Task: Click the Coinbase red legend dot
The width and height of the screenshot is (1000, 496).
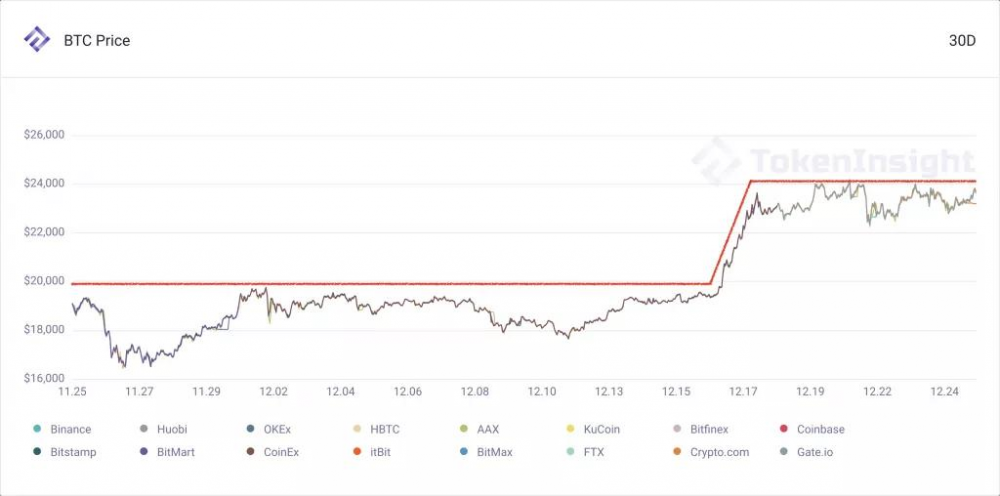Action: click(x=784, y=429)
